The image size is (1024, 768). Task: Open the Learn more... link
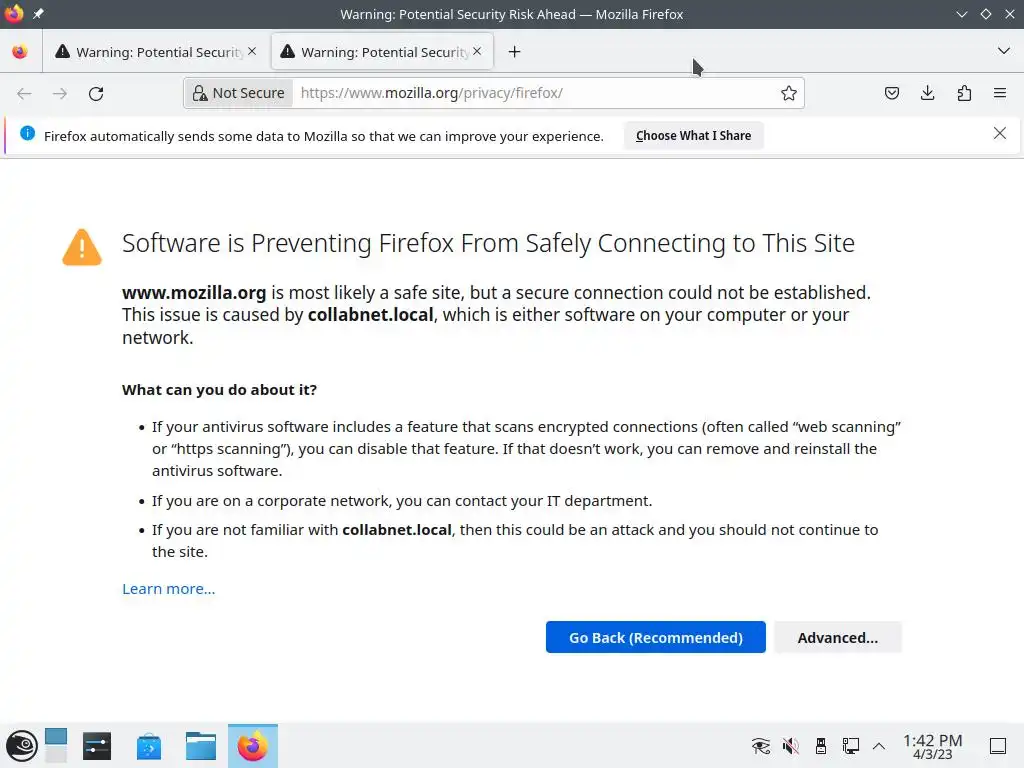click(168, 588)
